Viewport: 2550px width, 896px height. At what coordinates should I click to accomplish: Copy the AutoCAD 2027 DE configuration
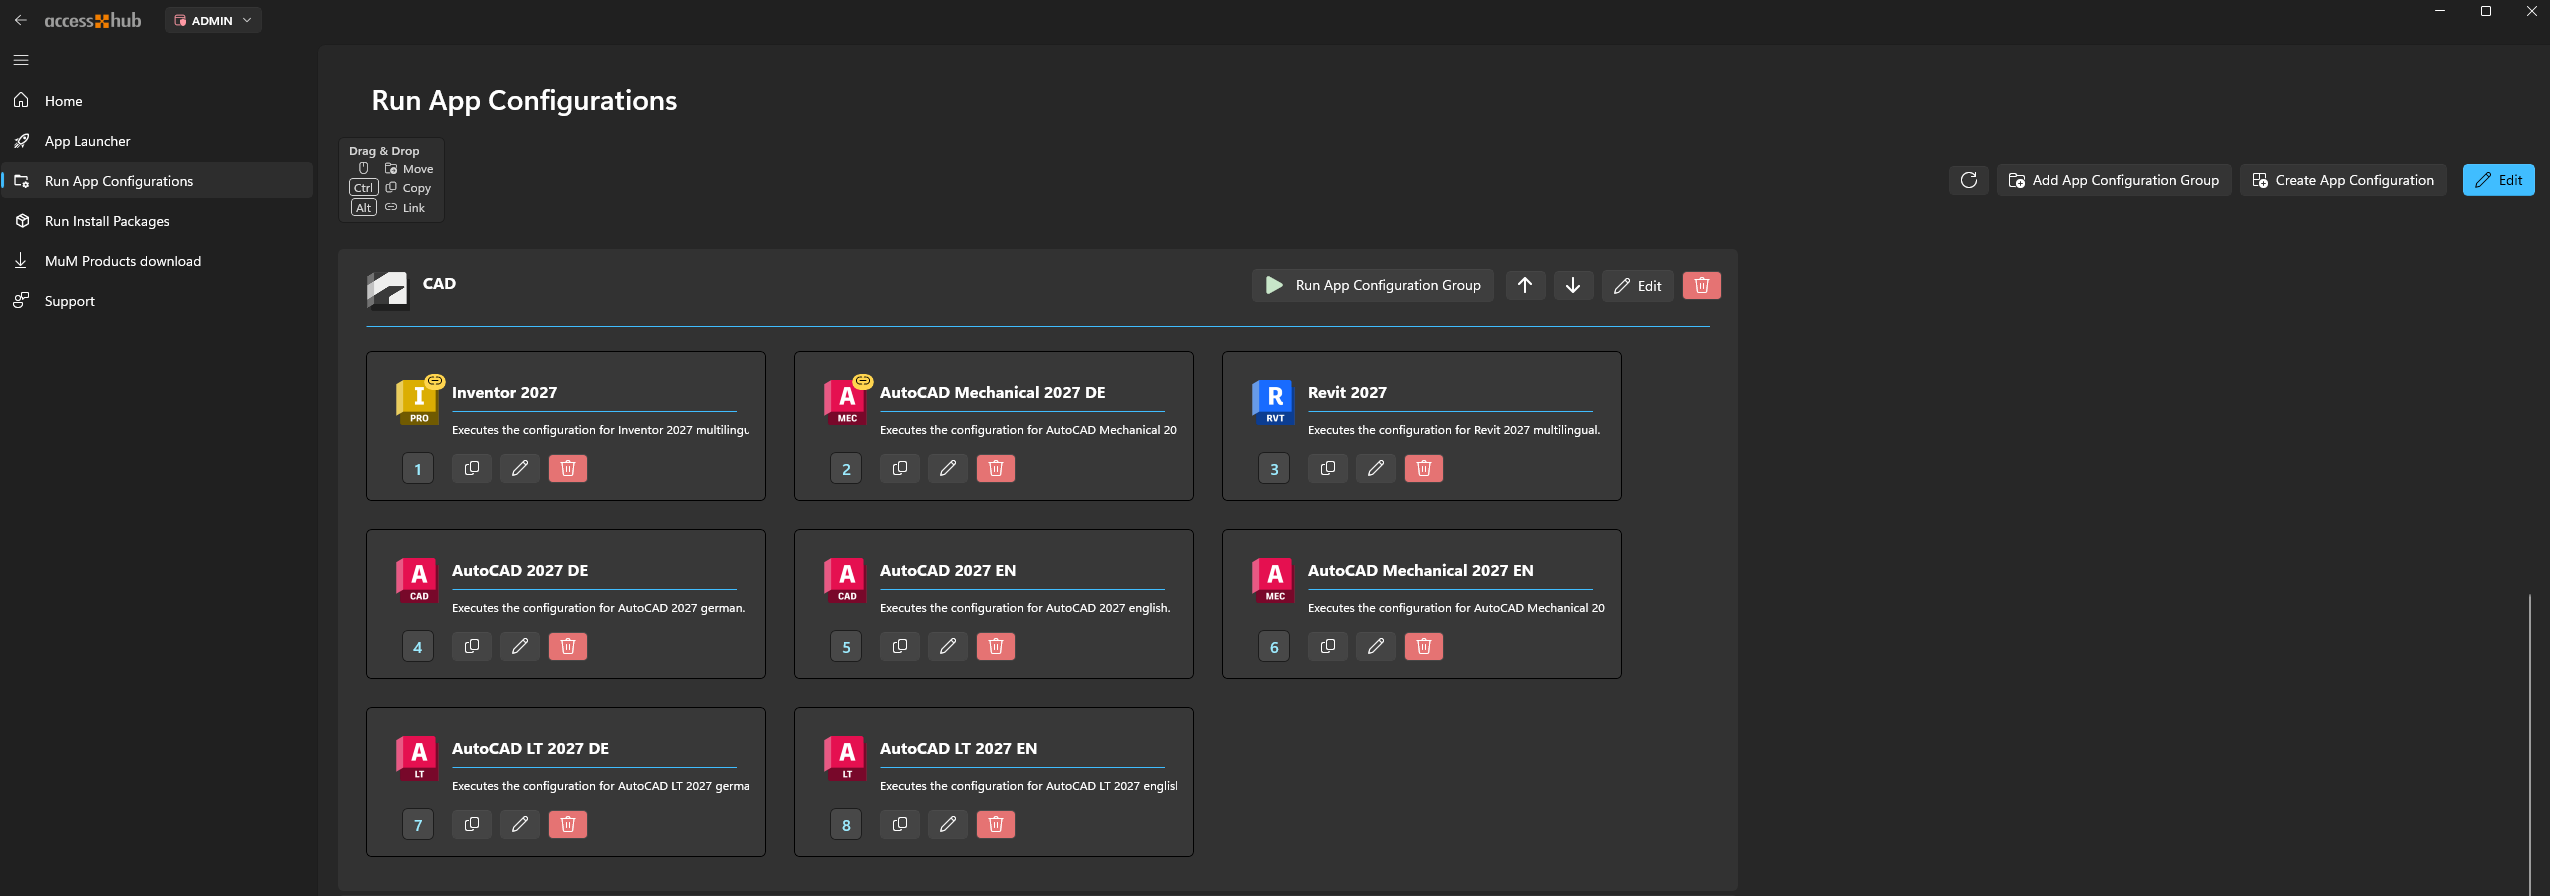472,646
